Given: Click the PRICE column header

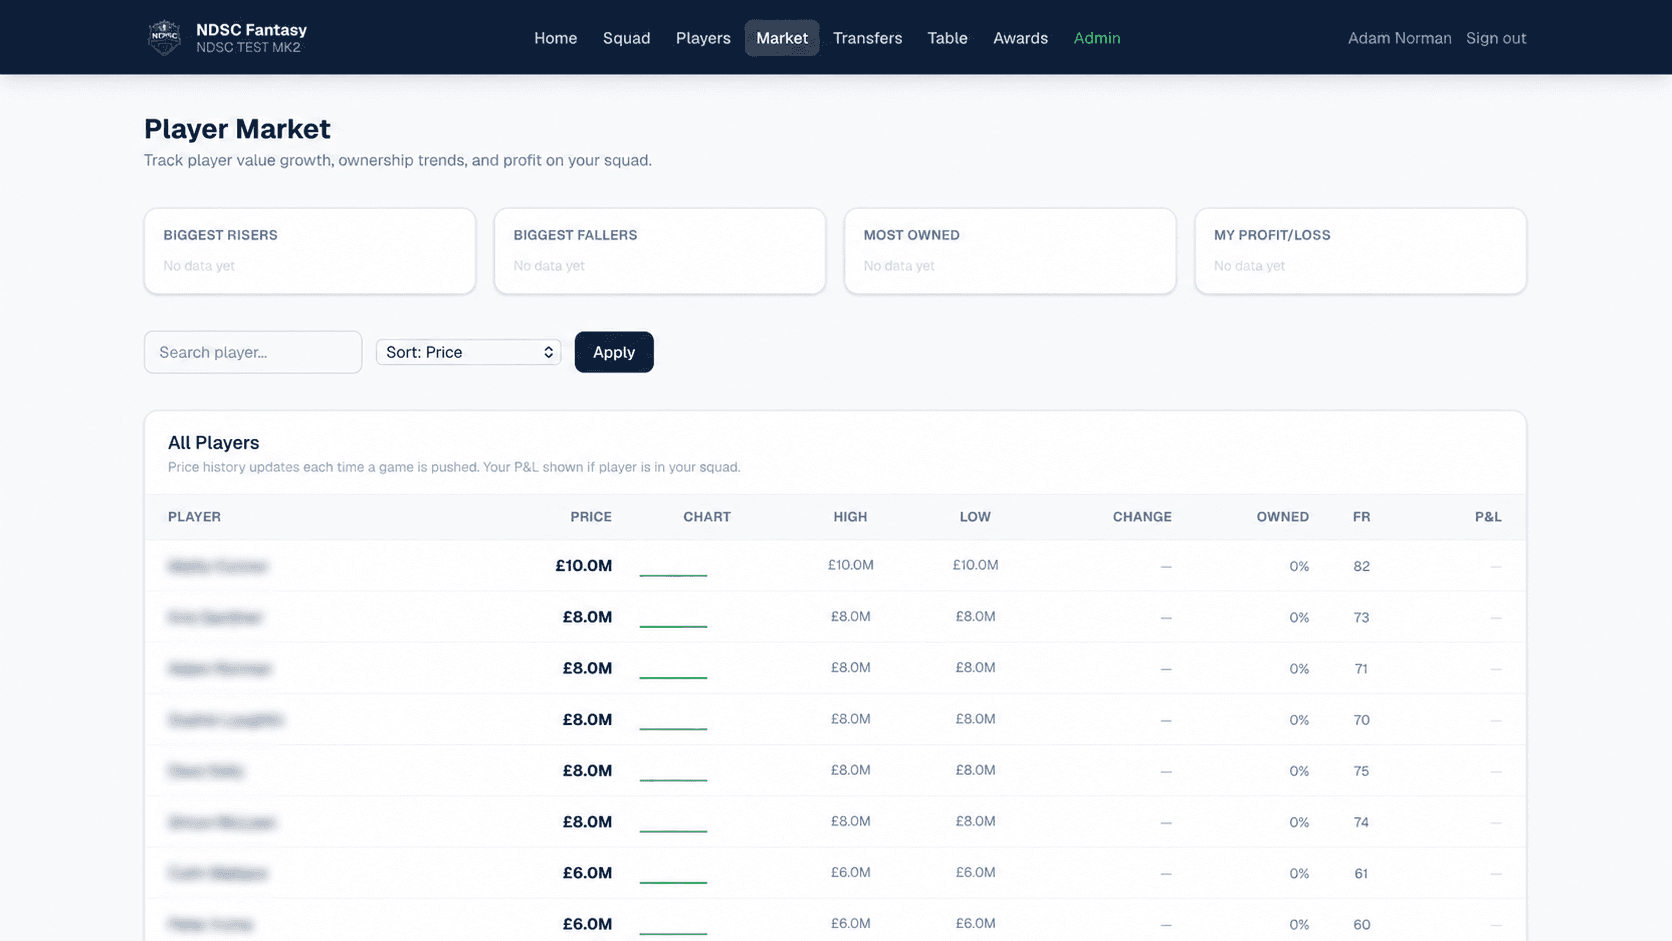Looking at the screenshot, I should tap(591, 517).
